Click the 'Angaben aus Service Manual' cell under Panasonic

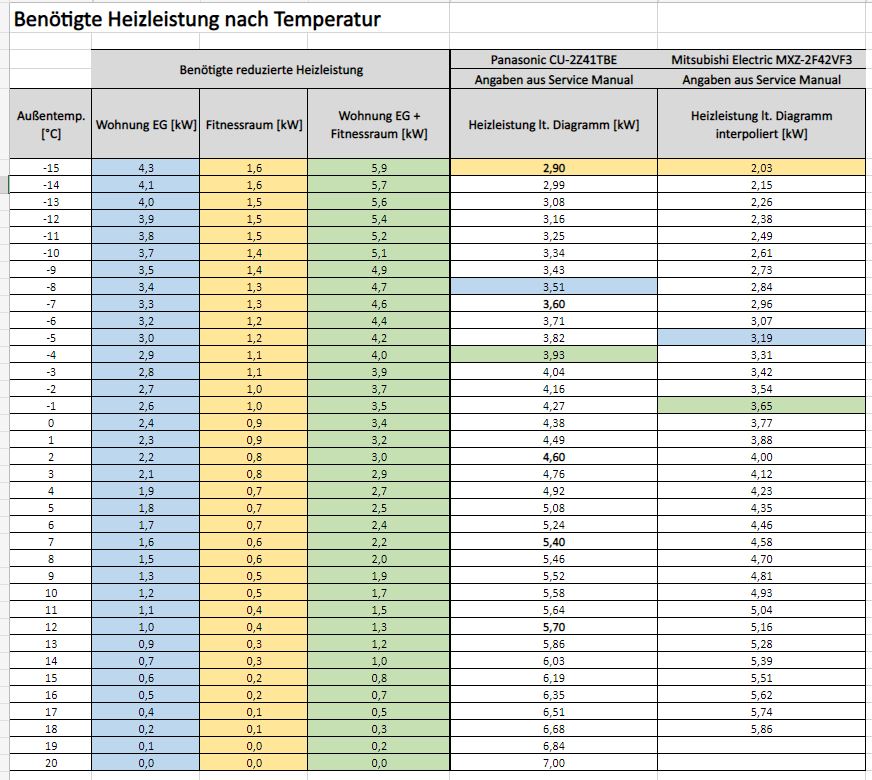coord(553,80)
